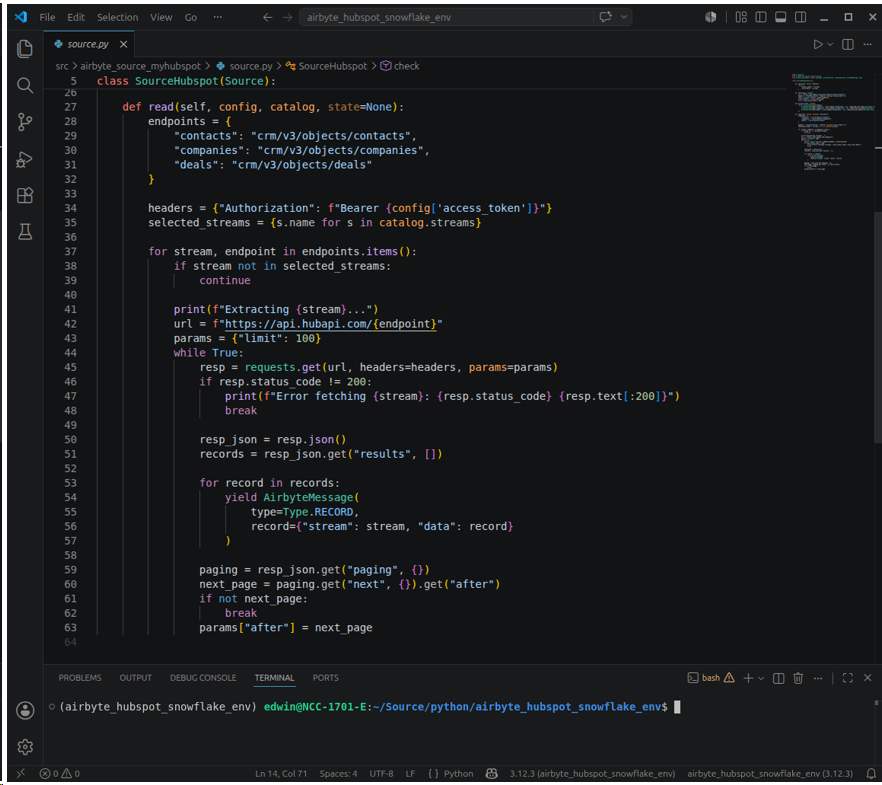
Task: Expand the Run button dropdown arrow
Action: 830,44
